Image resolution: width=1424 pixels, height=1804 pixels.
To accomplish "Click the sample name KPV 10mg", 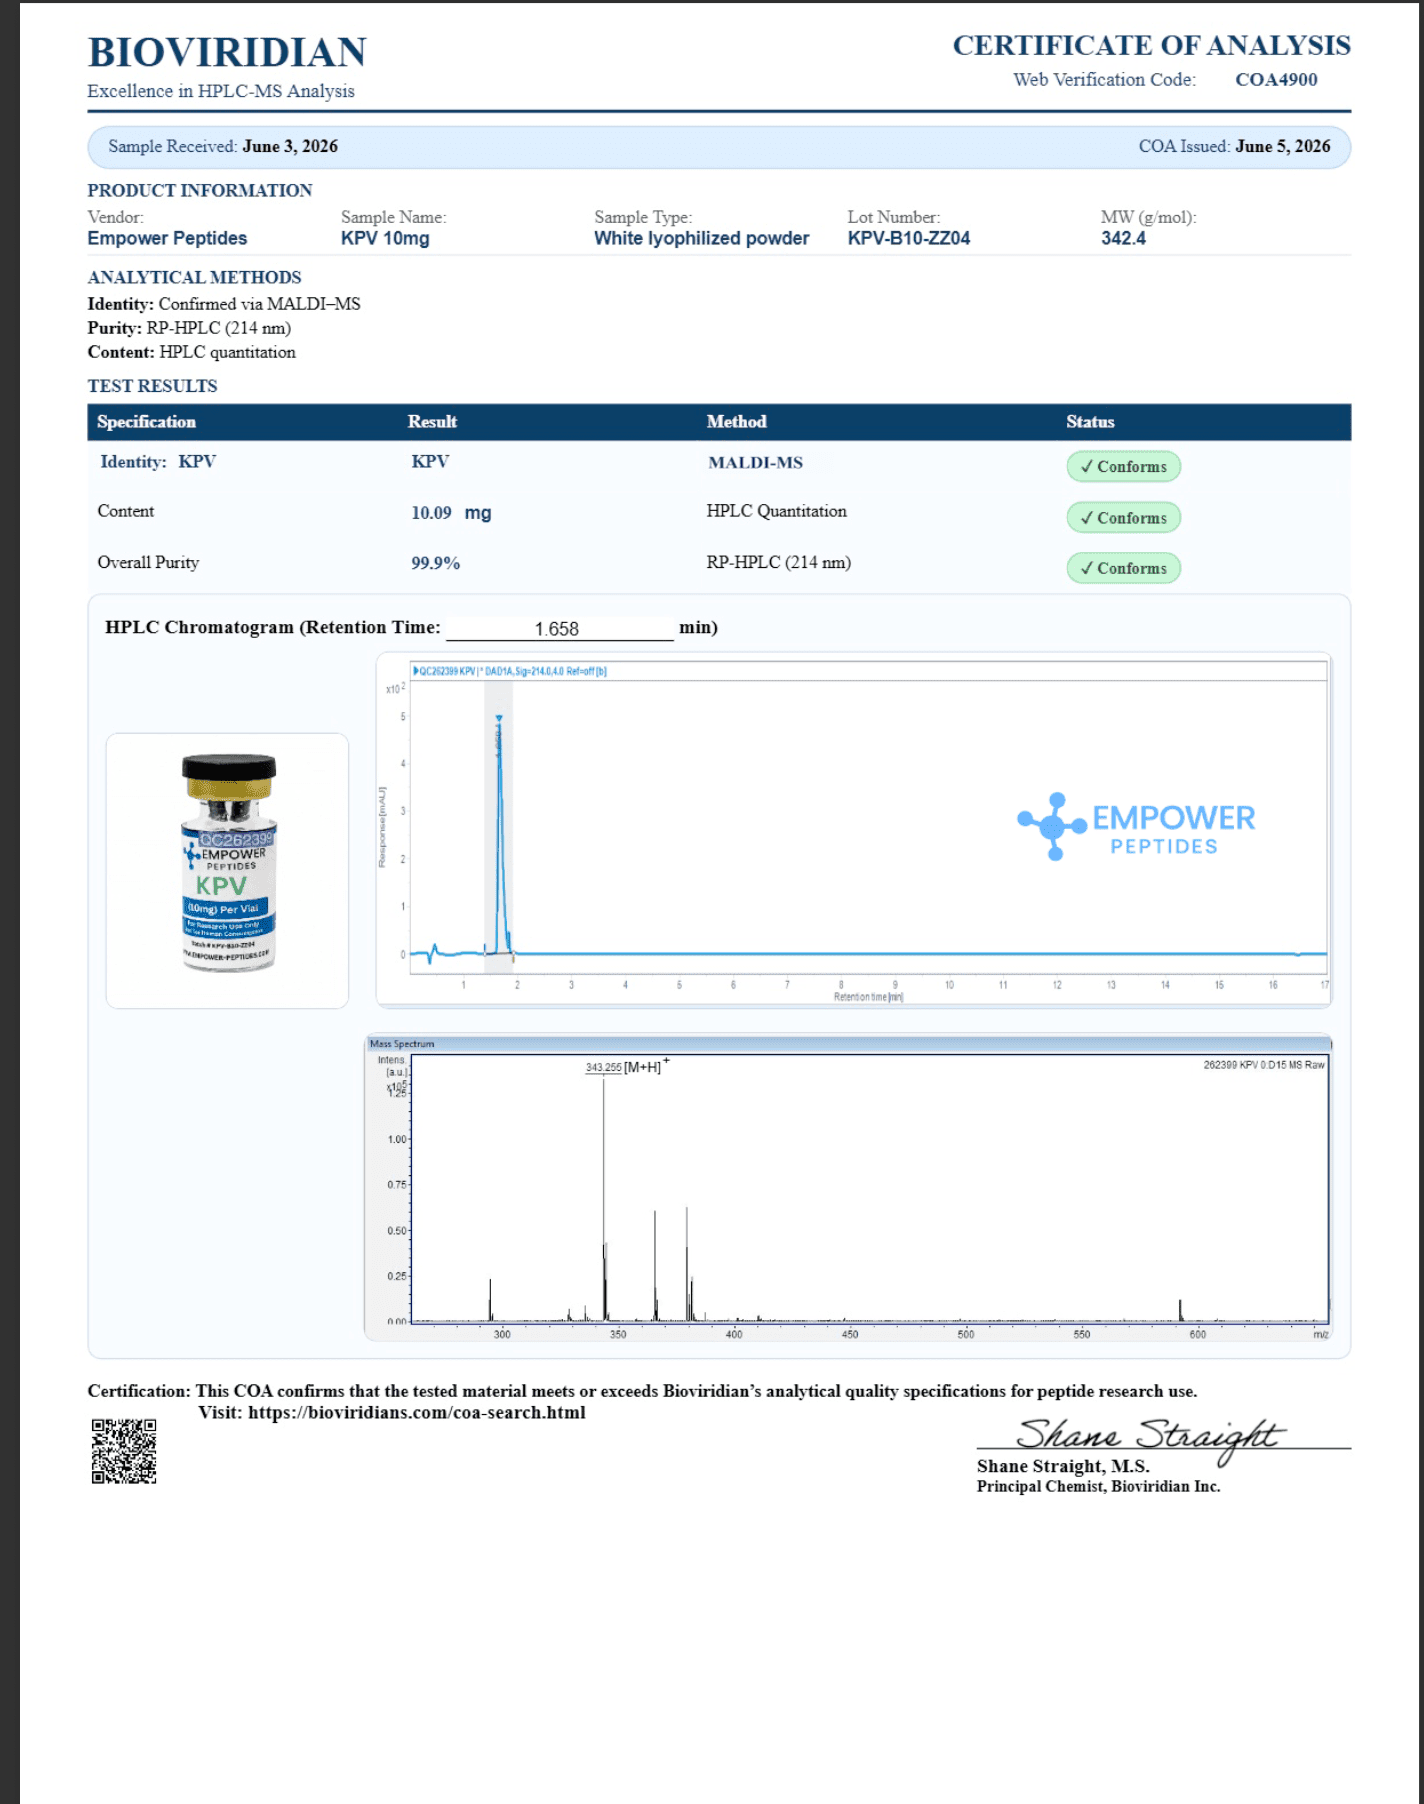I will [385, 238].
